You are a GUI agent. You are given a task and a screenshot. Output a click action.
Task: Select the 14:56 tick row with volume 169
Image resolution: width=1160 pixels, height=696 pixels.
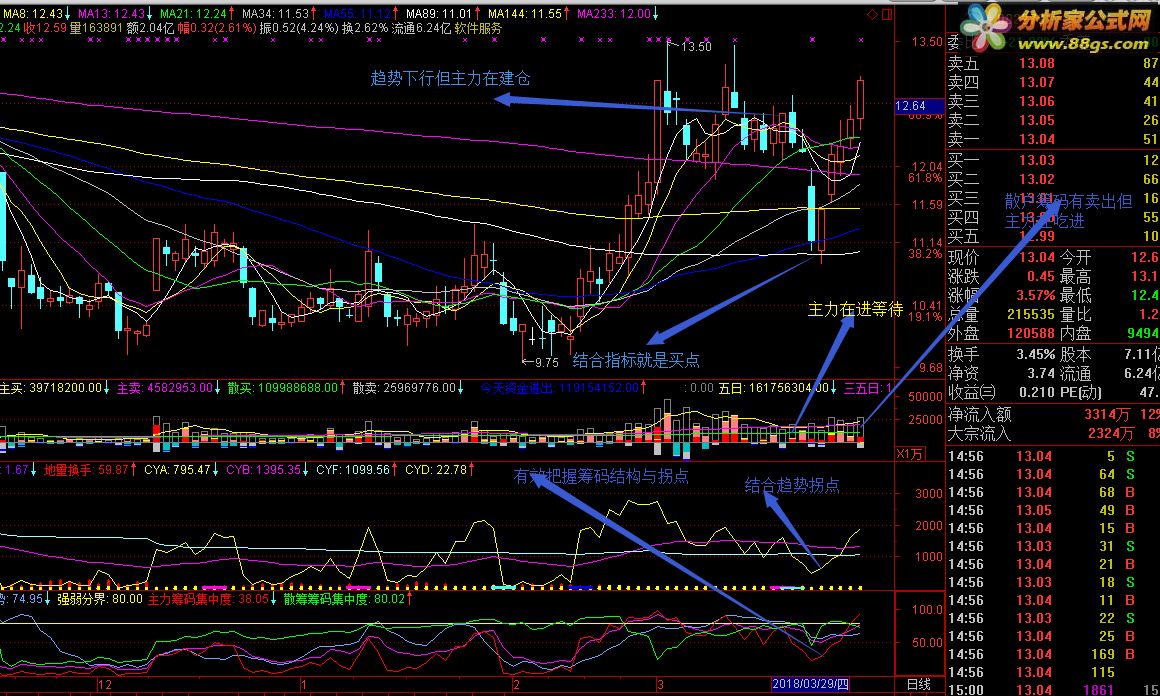click(x=1053, y=654)
